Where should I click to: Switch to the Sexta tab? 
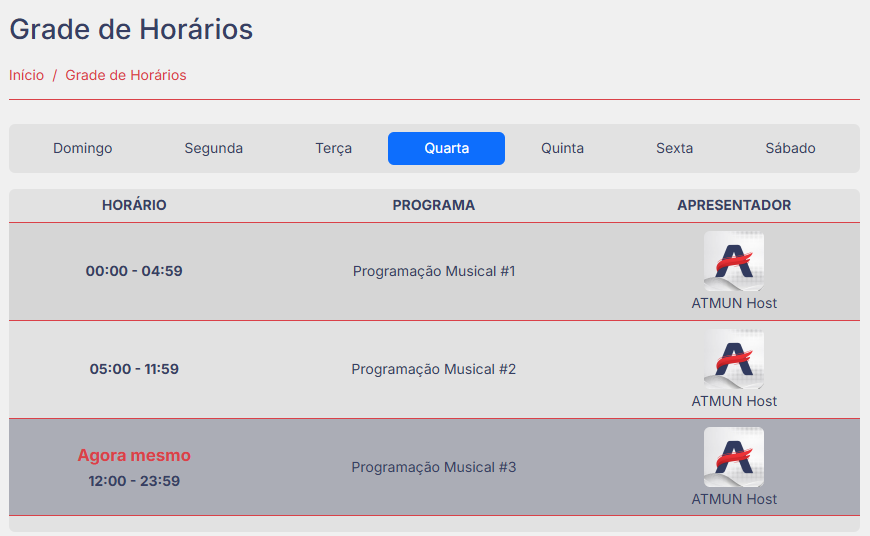(x=675, y=148)
